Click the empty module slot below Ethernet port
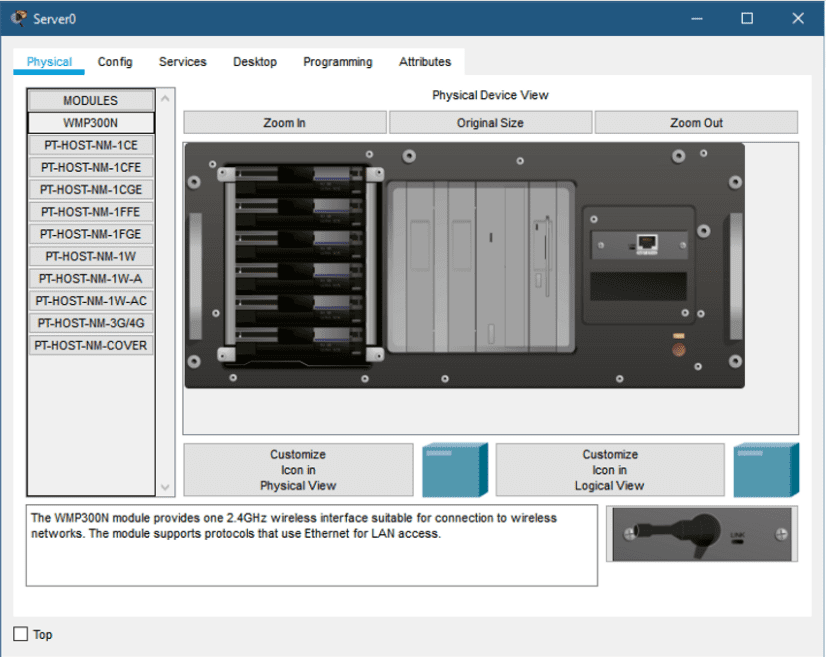Viewport: 826px width, 657px height. [639, 288]
